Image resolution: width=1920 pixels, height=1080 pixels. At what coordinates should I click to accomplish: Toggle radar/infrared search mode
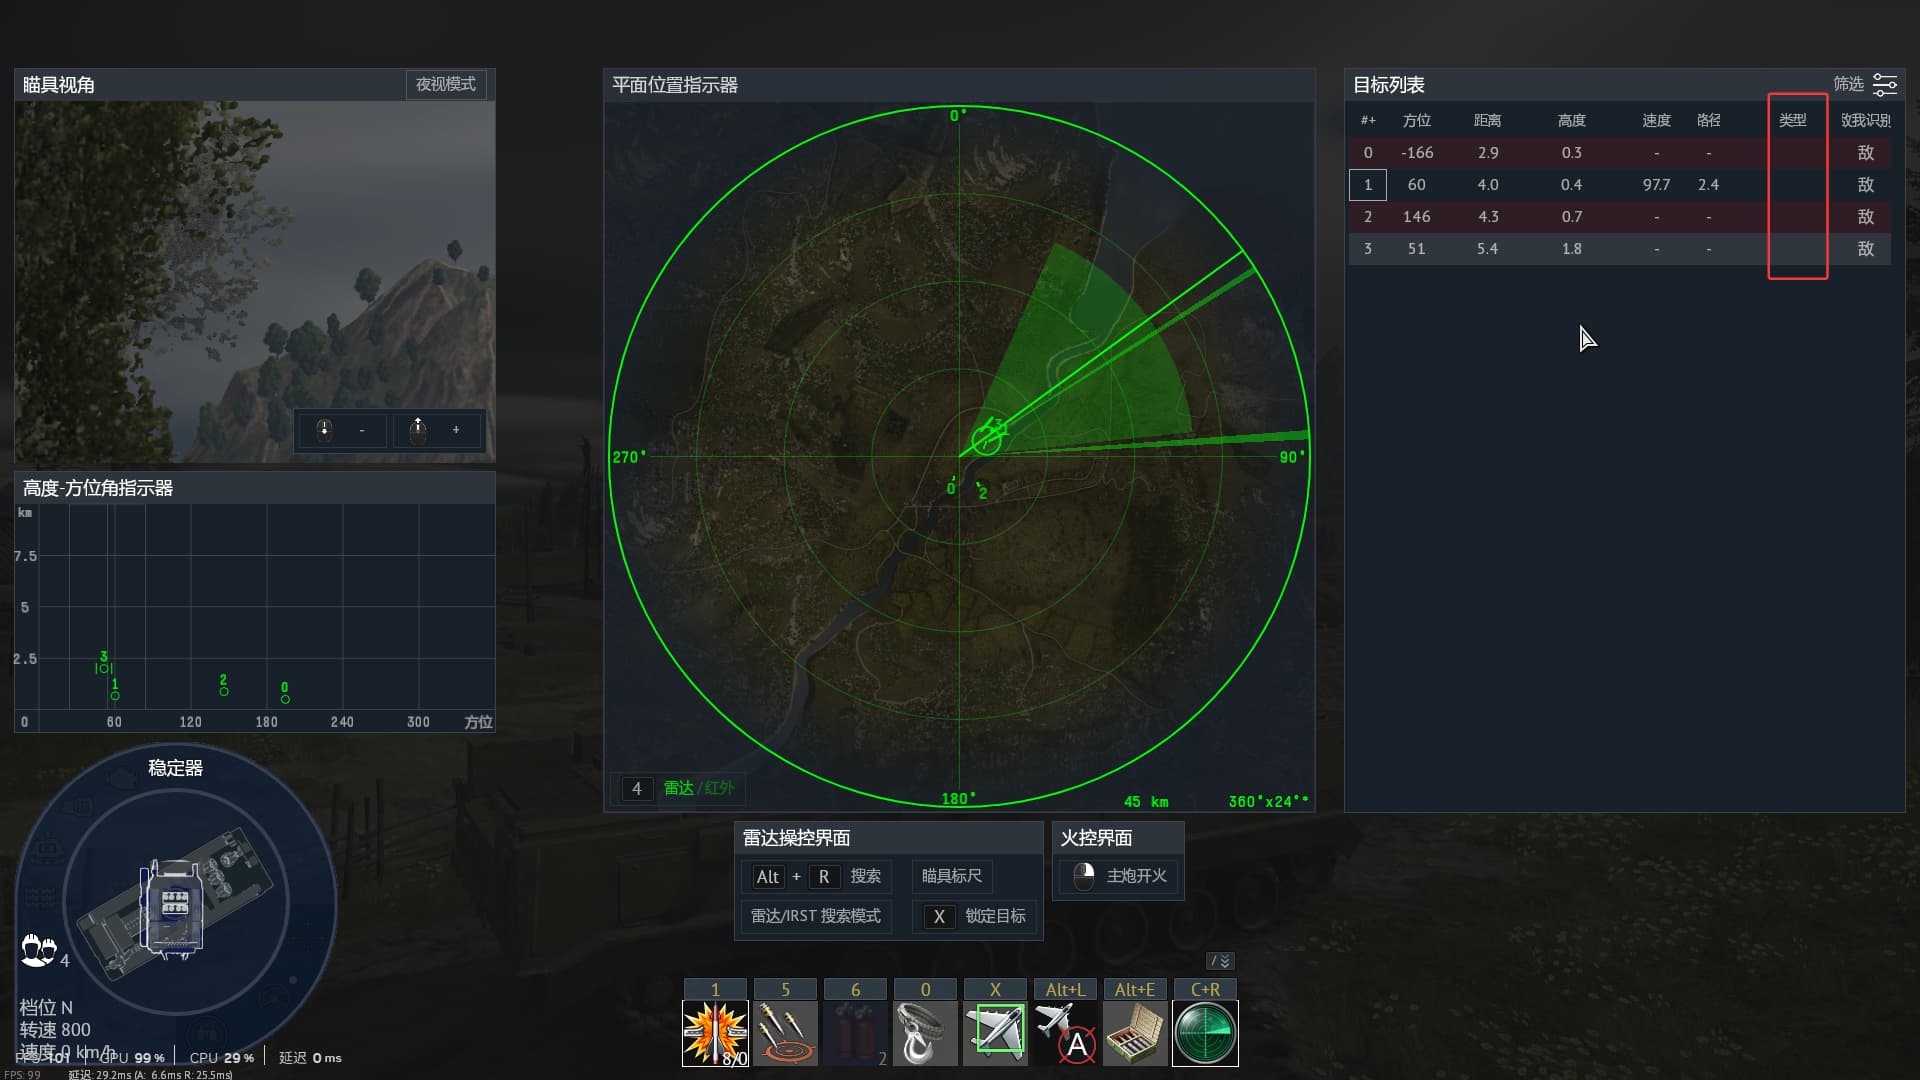815,916
